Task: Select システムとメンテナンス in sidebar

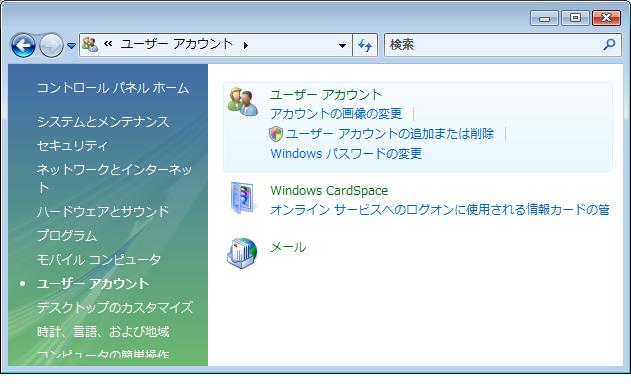Action: click(103, 122)
